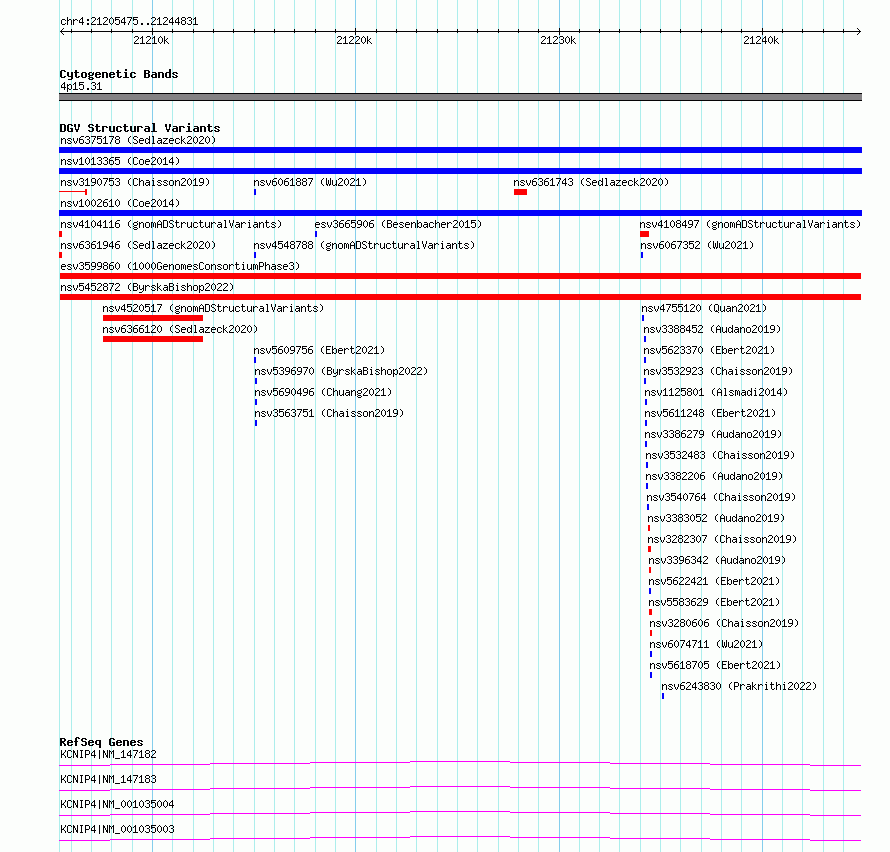Click nsv5611248 (Ebert2021) label
Image resolution: width=890 pixels, height=852 pixels.
(710, 413)
